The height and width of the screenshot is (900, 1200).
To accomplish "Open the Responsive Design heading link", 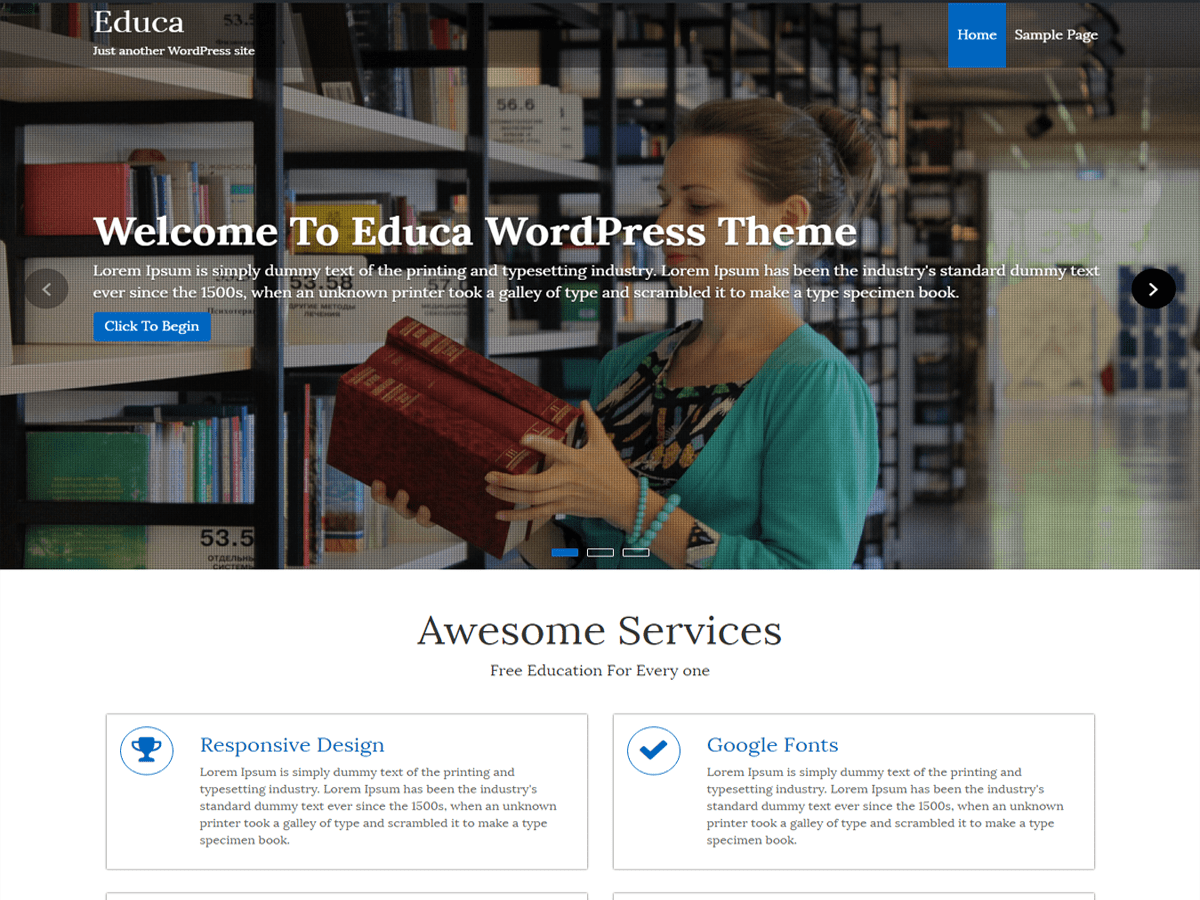I will [x=292, y=745].
